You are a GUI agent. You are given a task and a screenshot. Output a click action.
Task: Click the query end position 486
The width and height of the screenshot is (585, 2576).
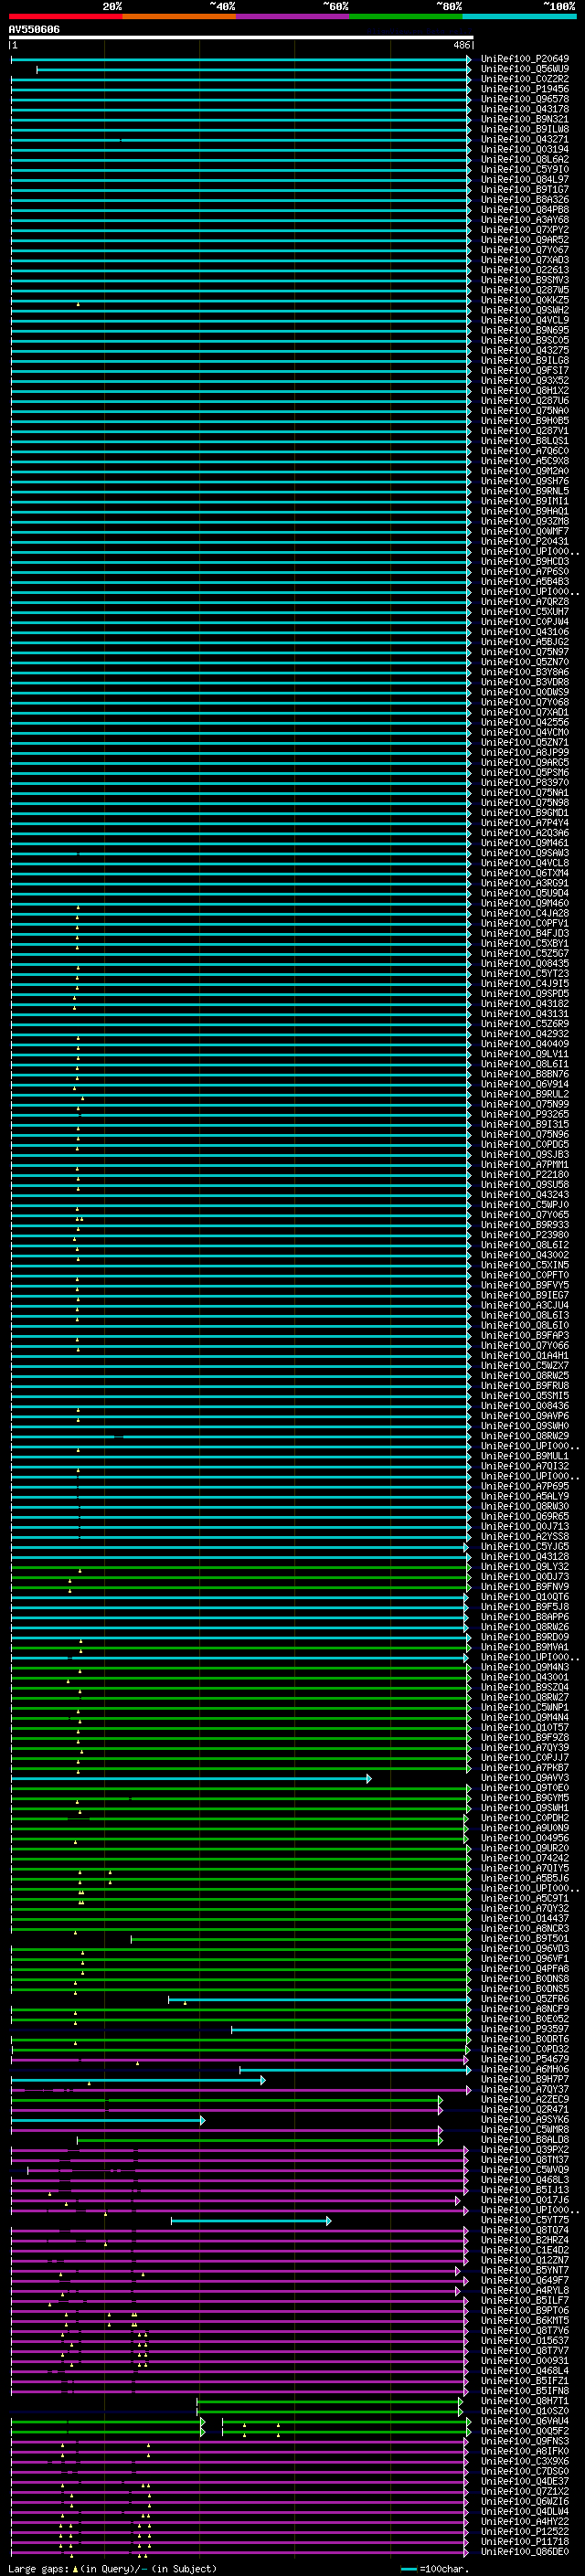[x=462, y=45]
